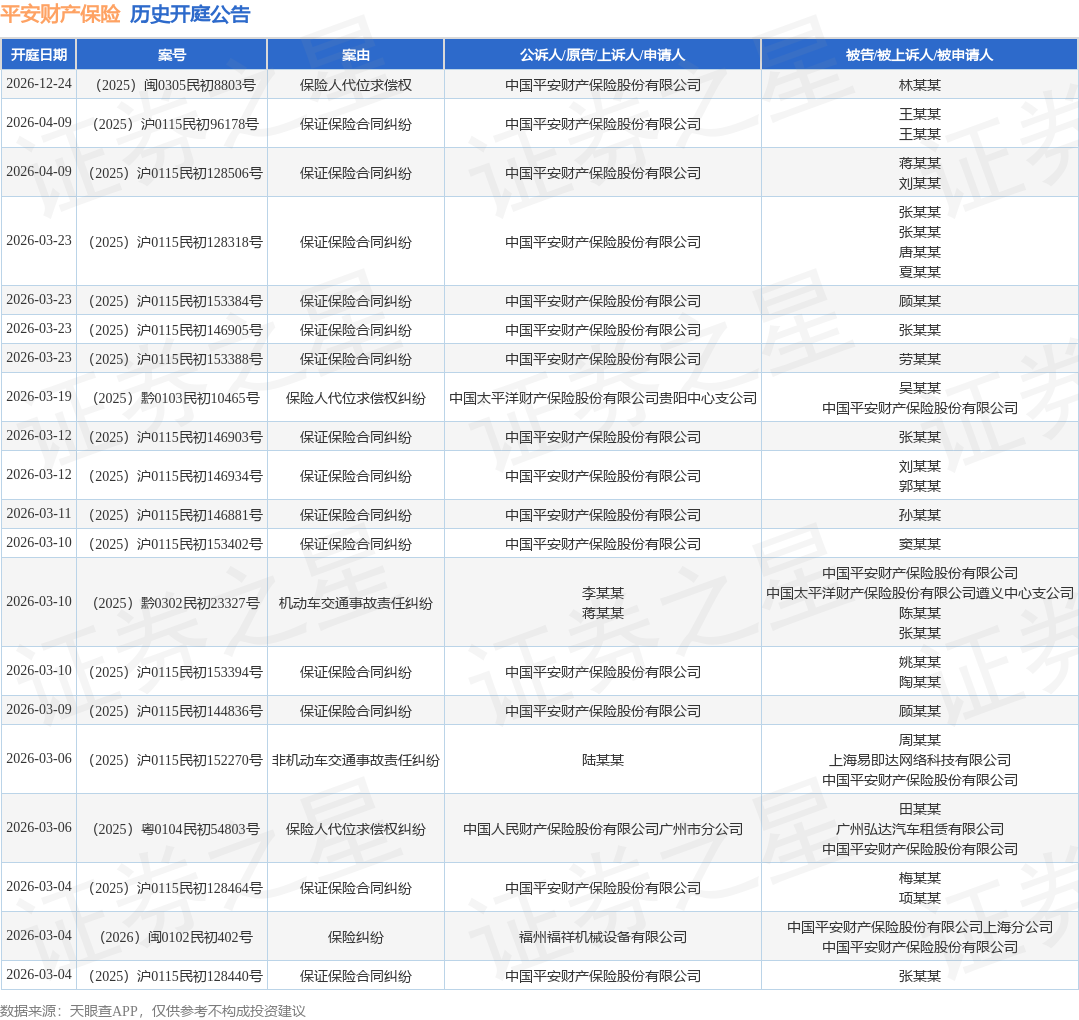Click defendant 郭某某
The image size is (1079, 1020).
[919, 486]
